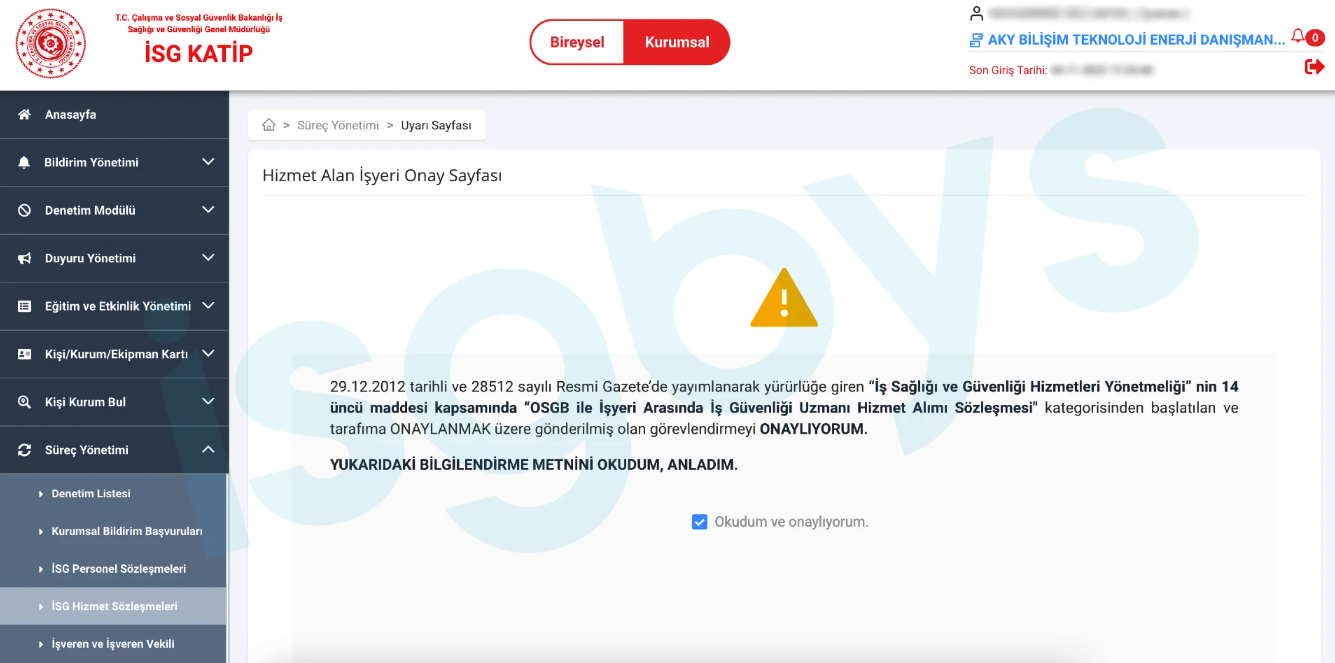Click the Anasayfa home sidebar icon
The width and height of the screenshot is (1335, 663).
pos(24,115)
